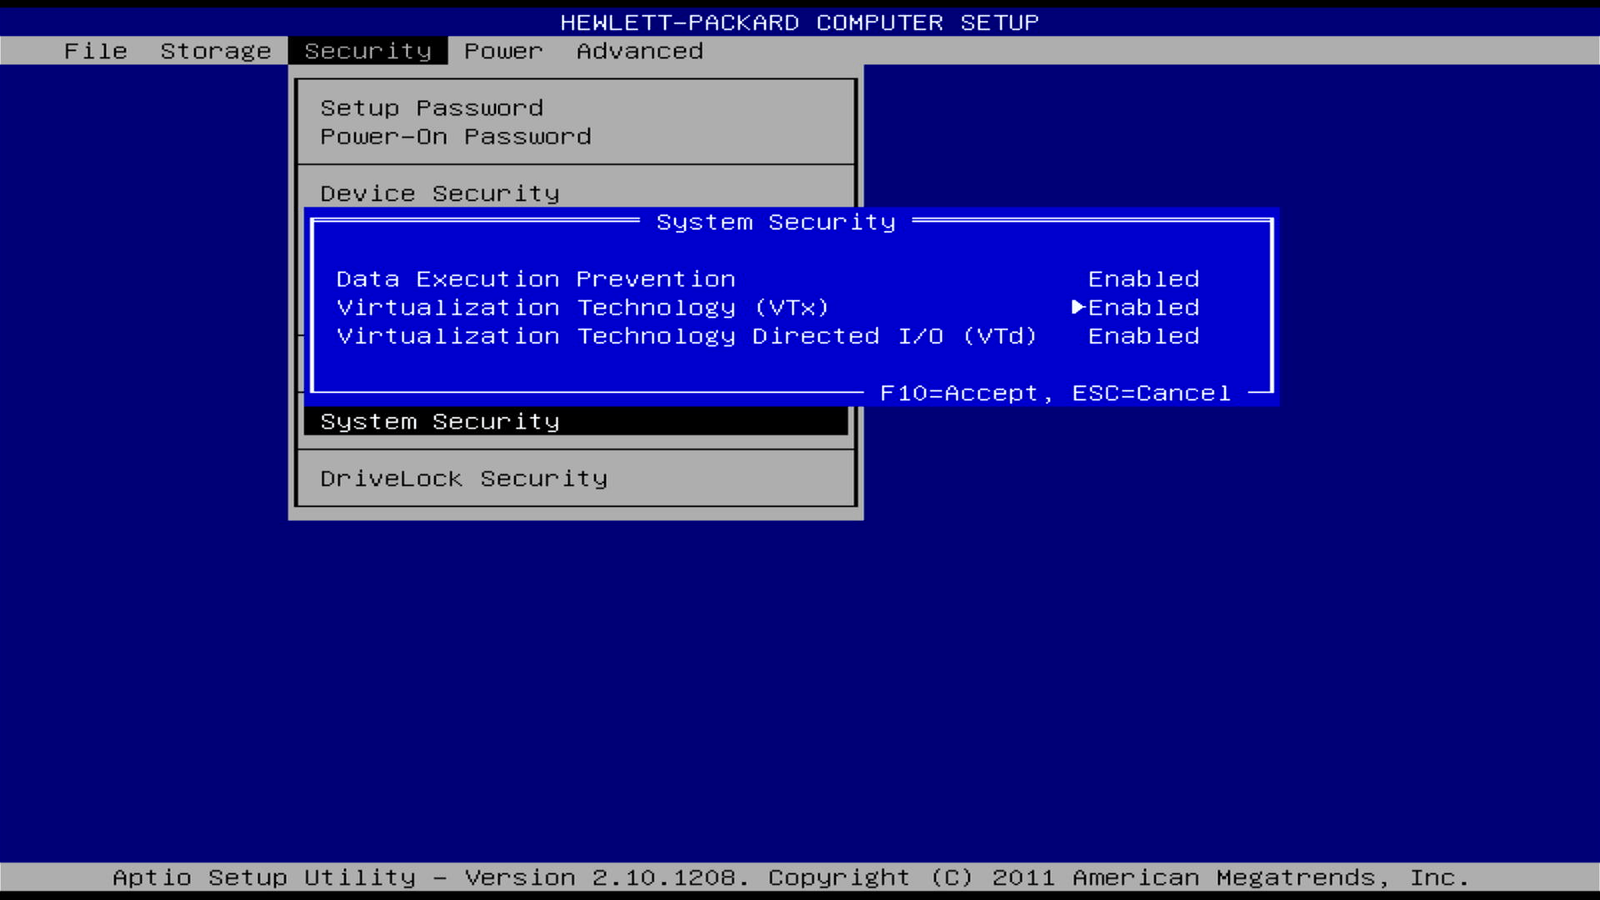Click ESC=Cancel to discard changes
This screenshot has width=1600, height=900.
click(x=1151, y=394)
